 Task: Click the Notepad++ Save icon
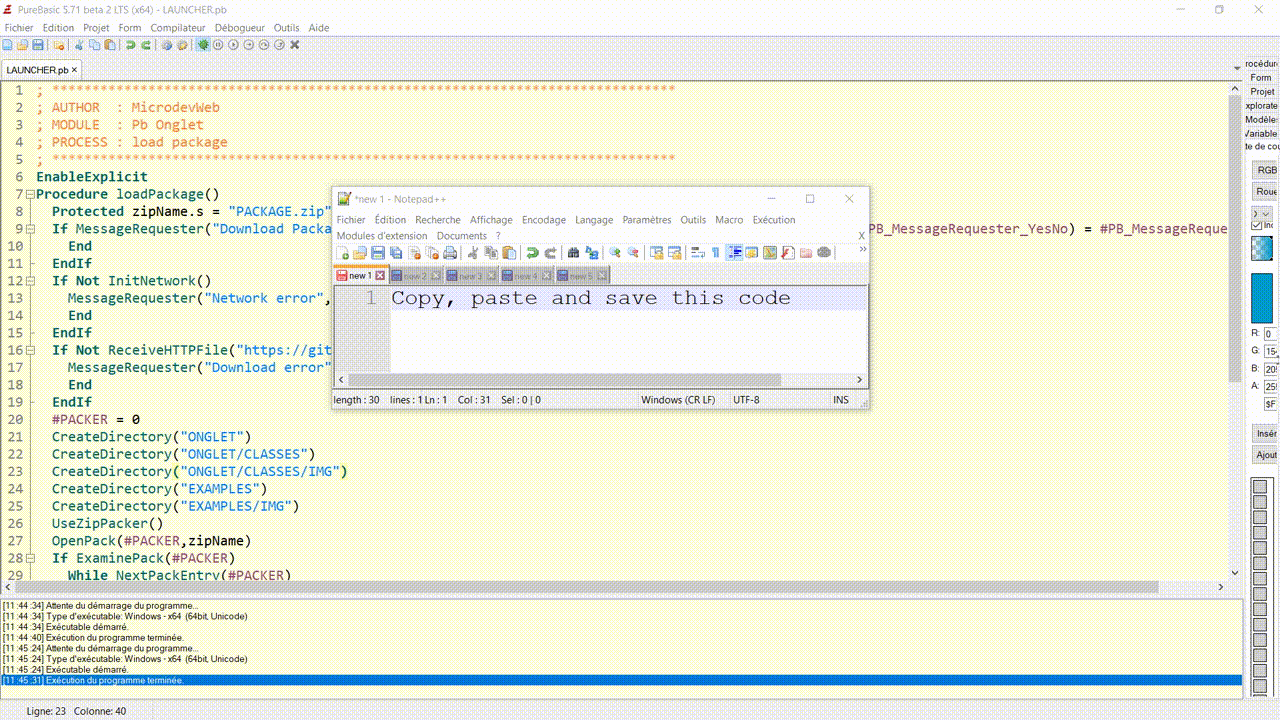click(x=377, y=253)
